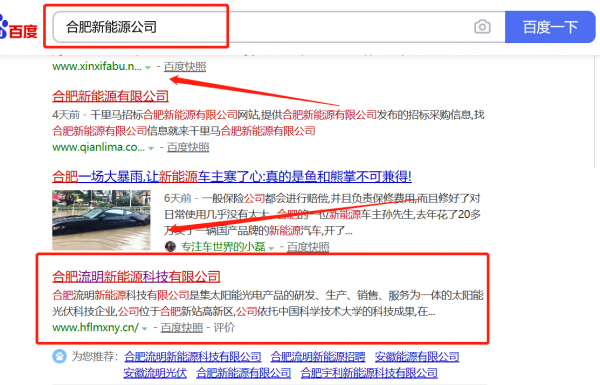Open the 合肥流明新能源科技有限公司 result title
This screenshot has width=600, height=385.
click(136, 276)
